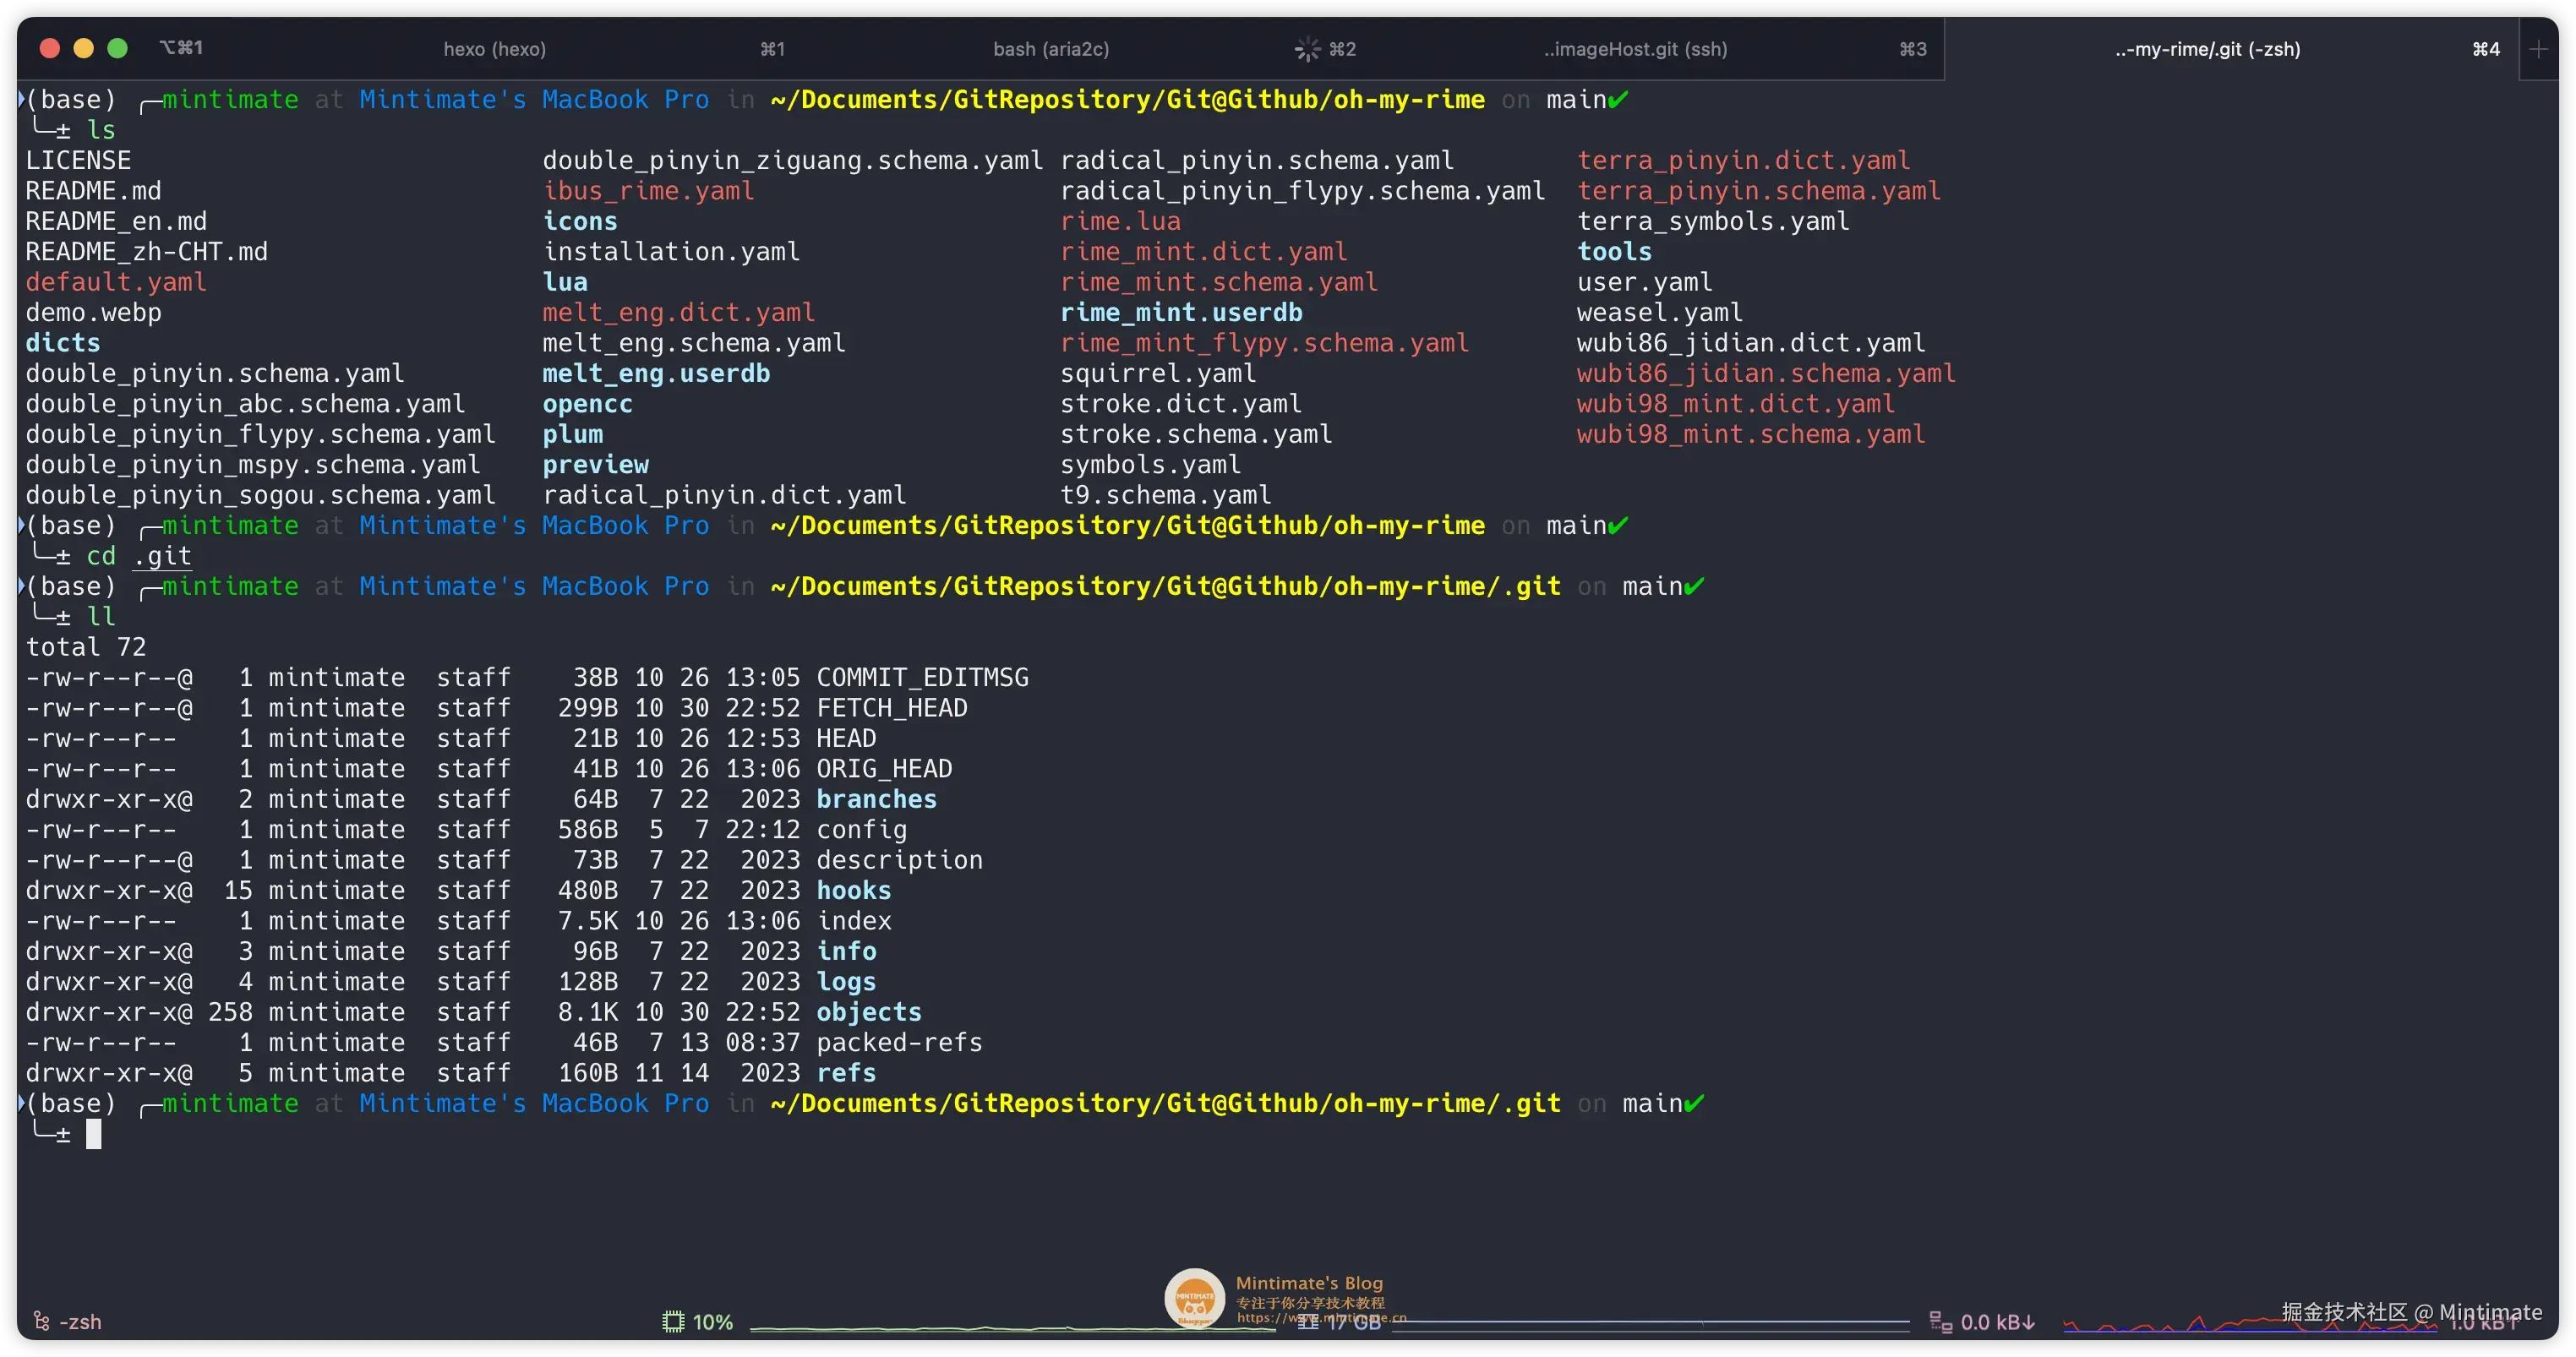Click the git branch icon beside -zsh
Image resolution: width=2576 pixels, height=1357 pixels.
coord(42,1321)
